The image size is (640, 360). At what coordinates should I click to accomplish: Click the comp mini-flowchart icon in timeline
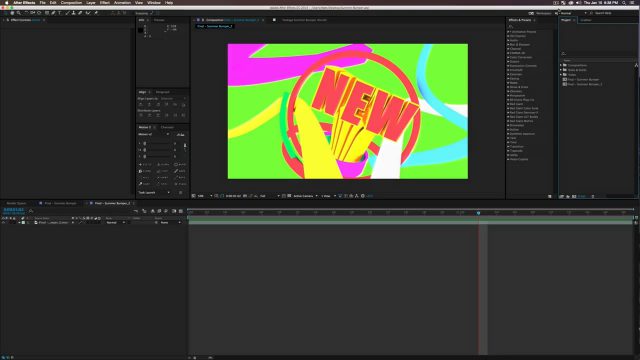pos(136,211)
